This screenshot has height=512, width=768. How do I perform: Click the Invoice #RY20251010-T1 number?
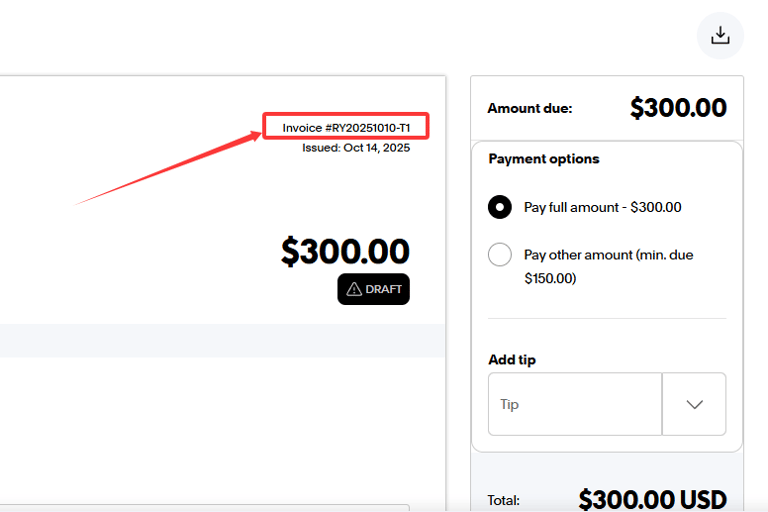coord(346,128)
